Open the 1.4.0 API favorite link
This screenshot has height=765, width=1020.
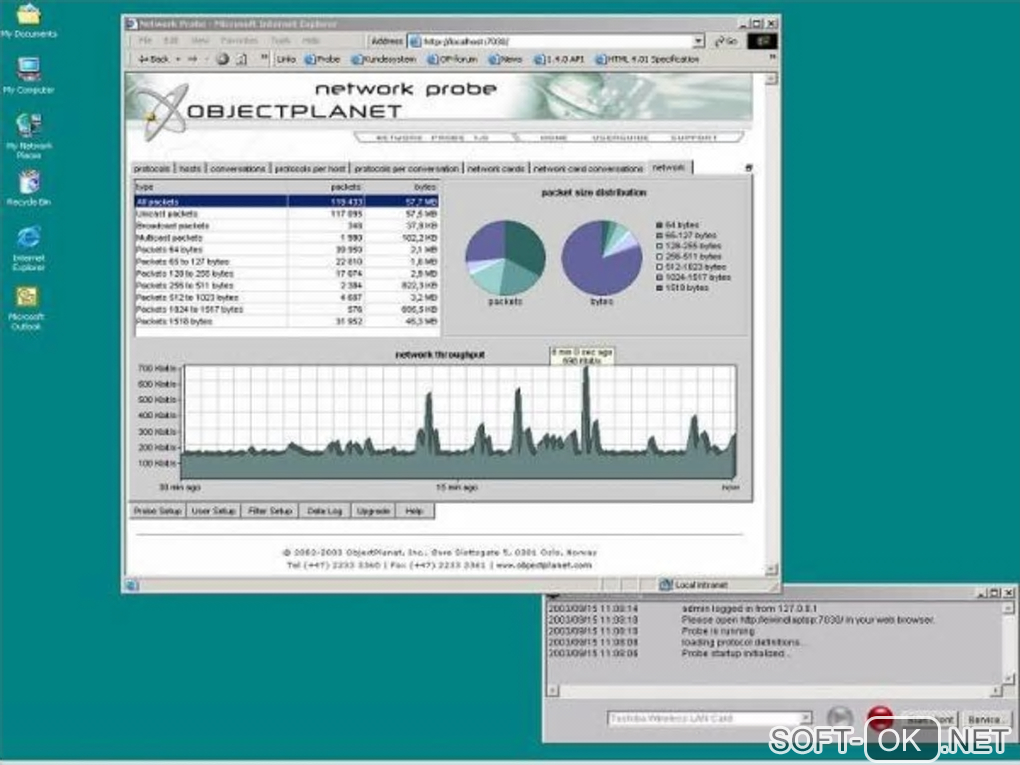pos(559,59)
